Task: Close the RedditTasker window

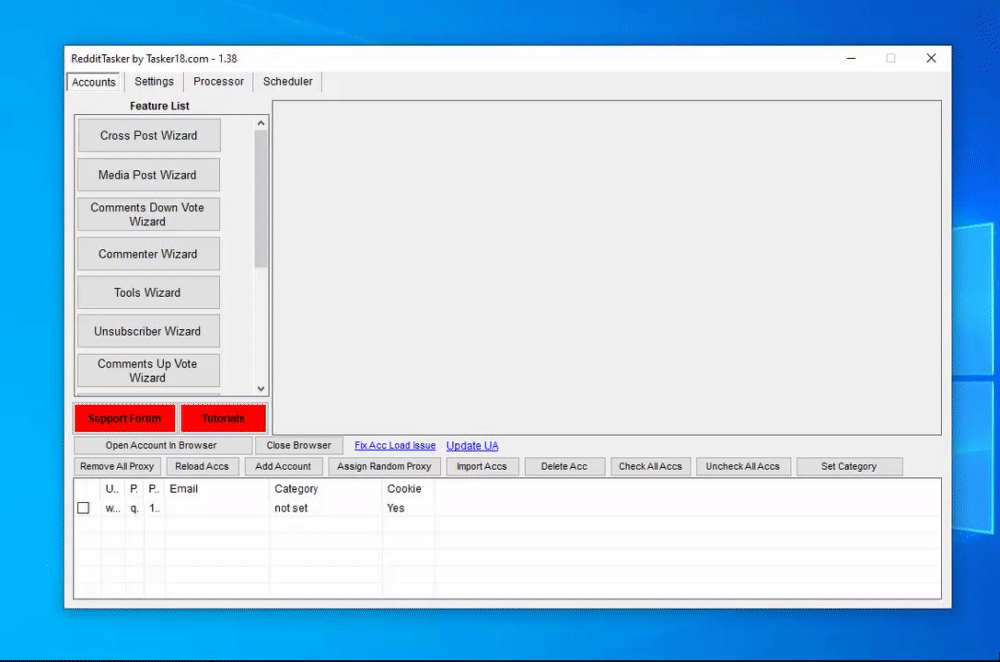Action: point(930,58)
